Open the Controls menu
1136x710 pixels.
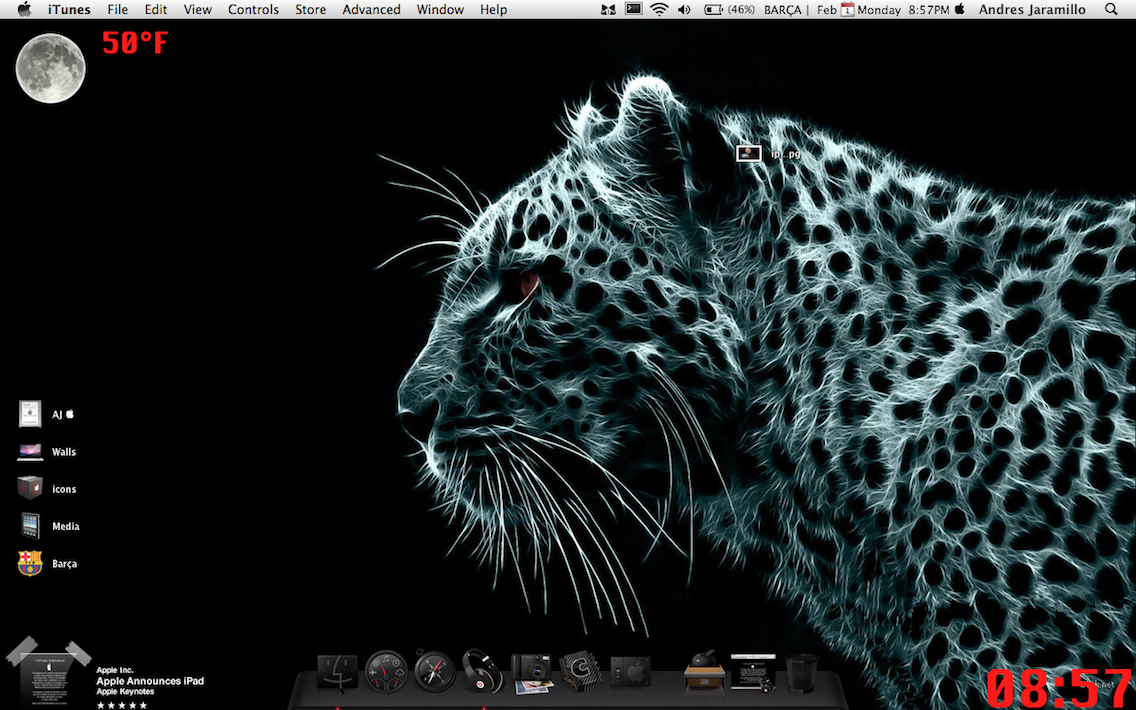click(253, 9)
